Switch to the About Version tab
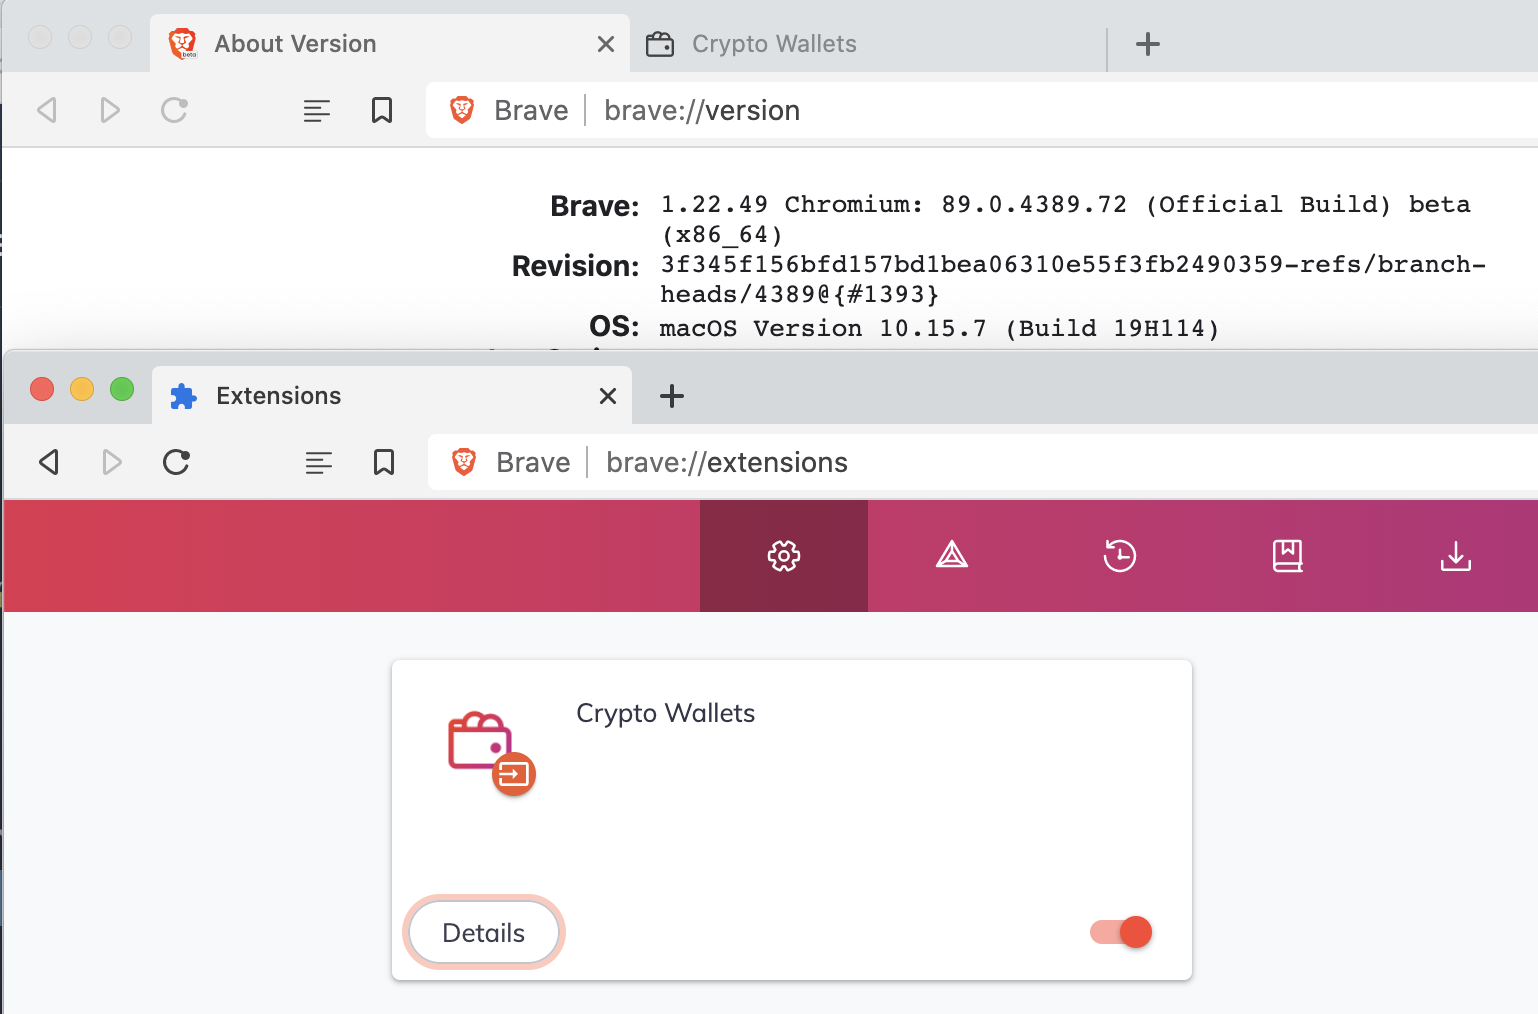 click(295, 43)
